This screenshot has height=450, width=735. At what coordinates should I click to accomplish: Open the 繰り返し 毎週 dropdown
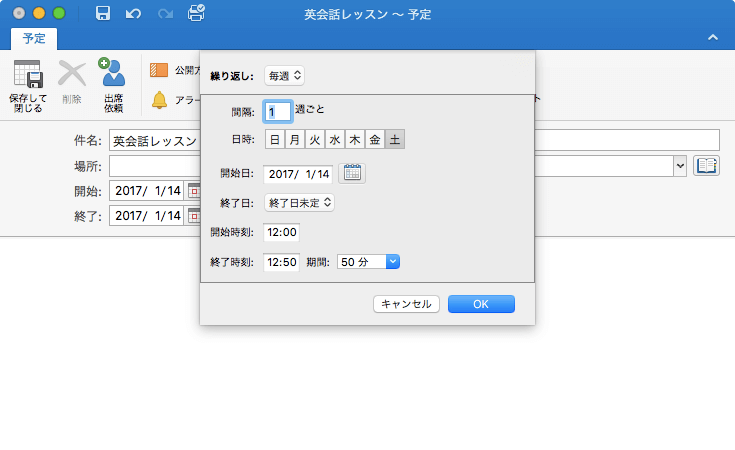tap(284, 75)
